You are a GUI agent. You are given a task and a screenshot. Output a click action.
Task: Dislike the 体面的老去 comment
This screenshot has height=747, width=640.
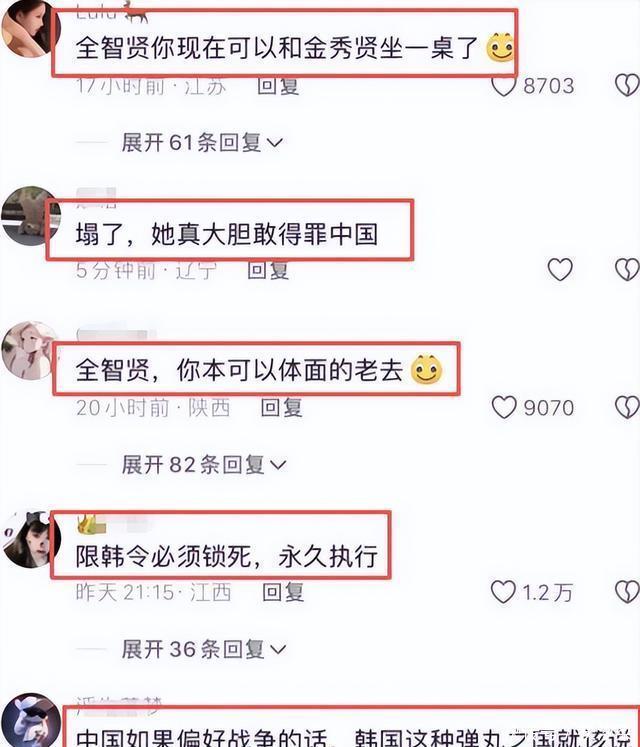coord(628,408)
